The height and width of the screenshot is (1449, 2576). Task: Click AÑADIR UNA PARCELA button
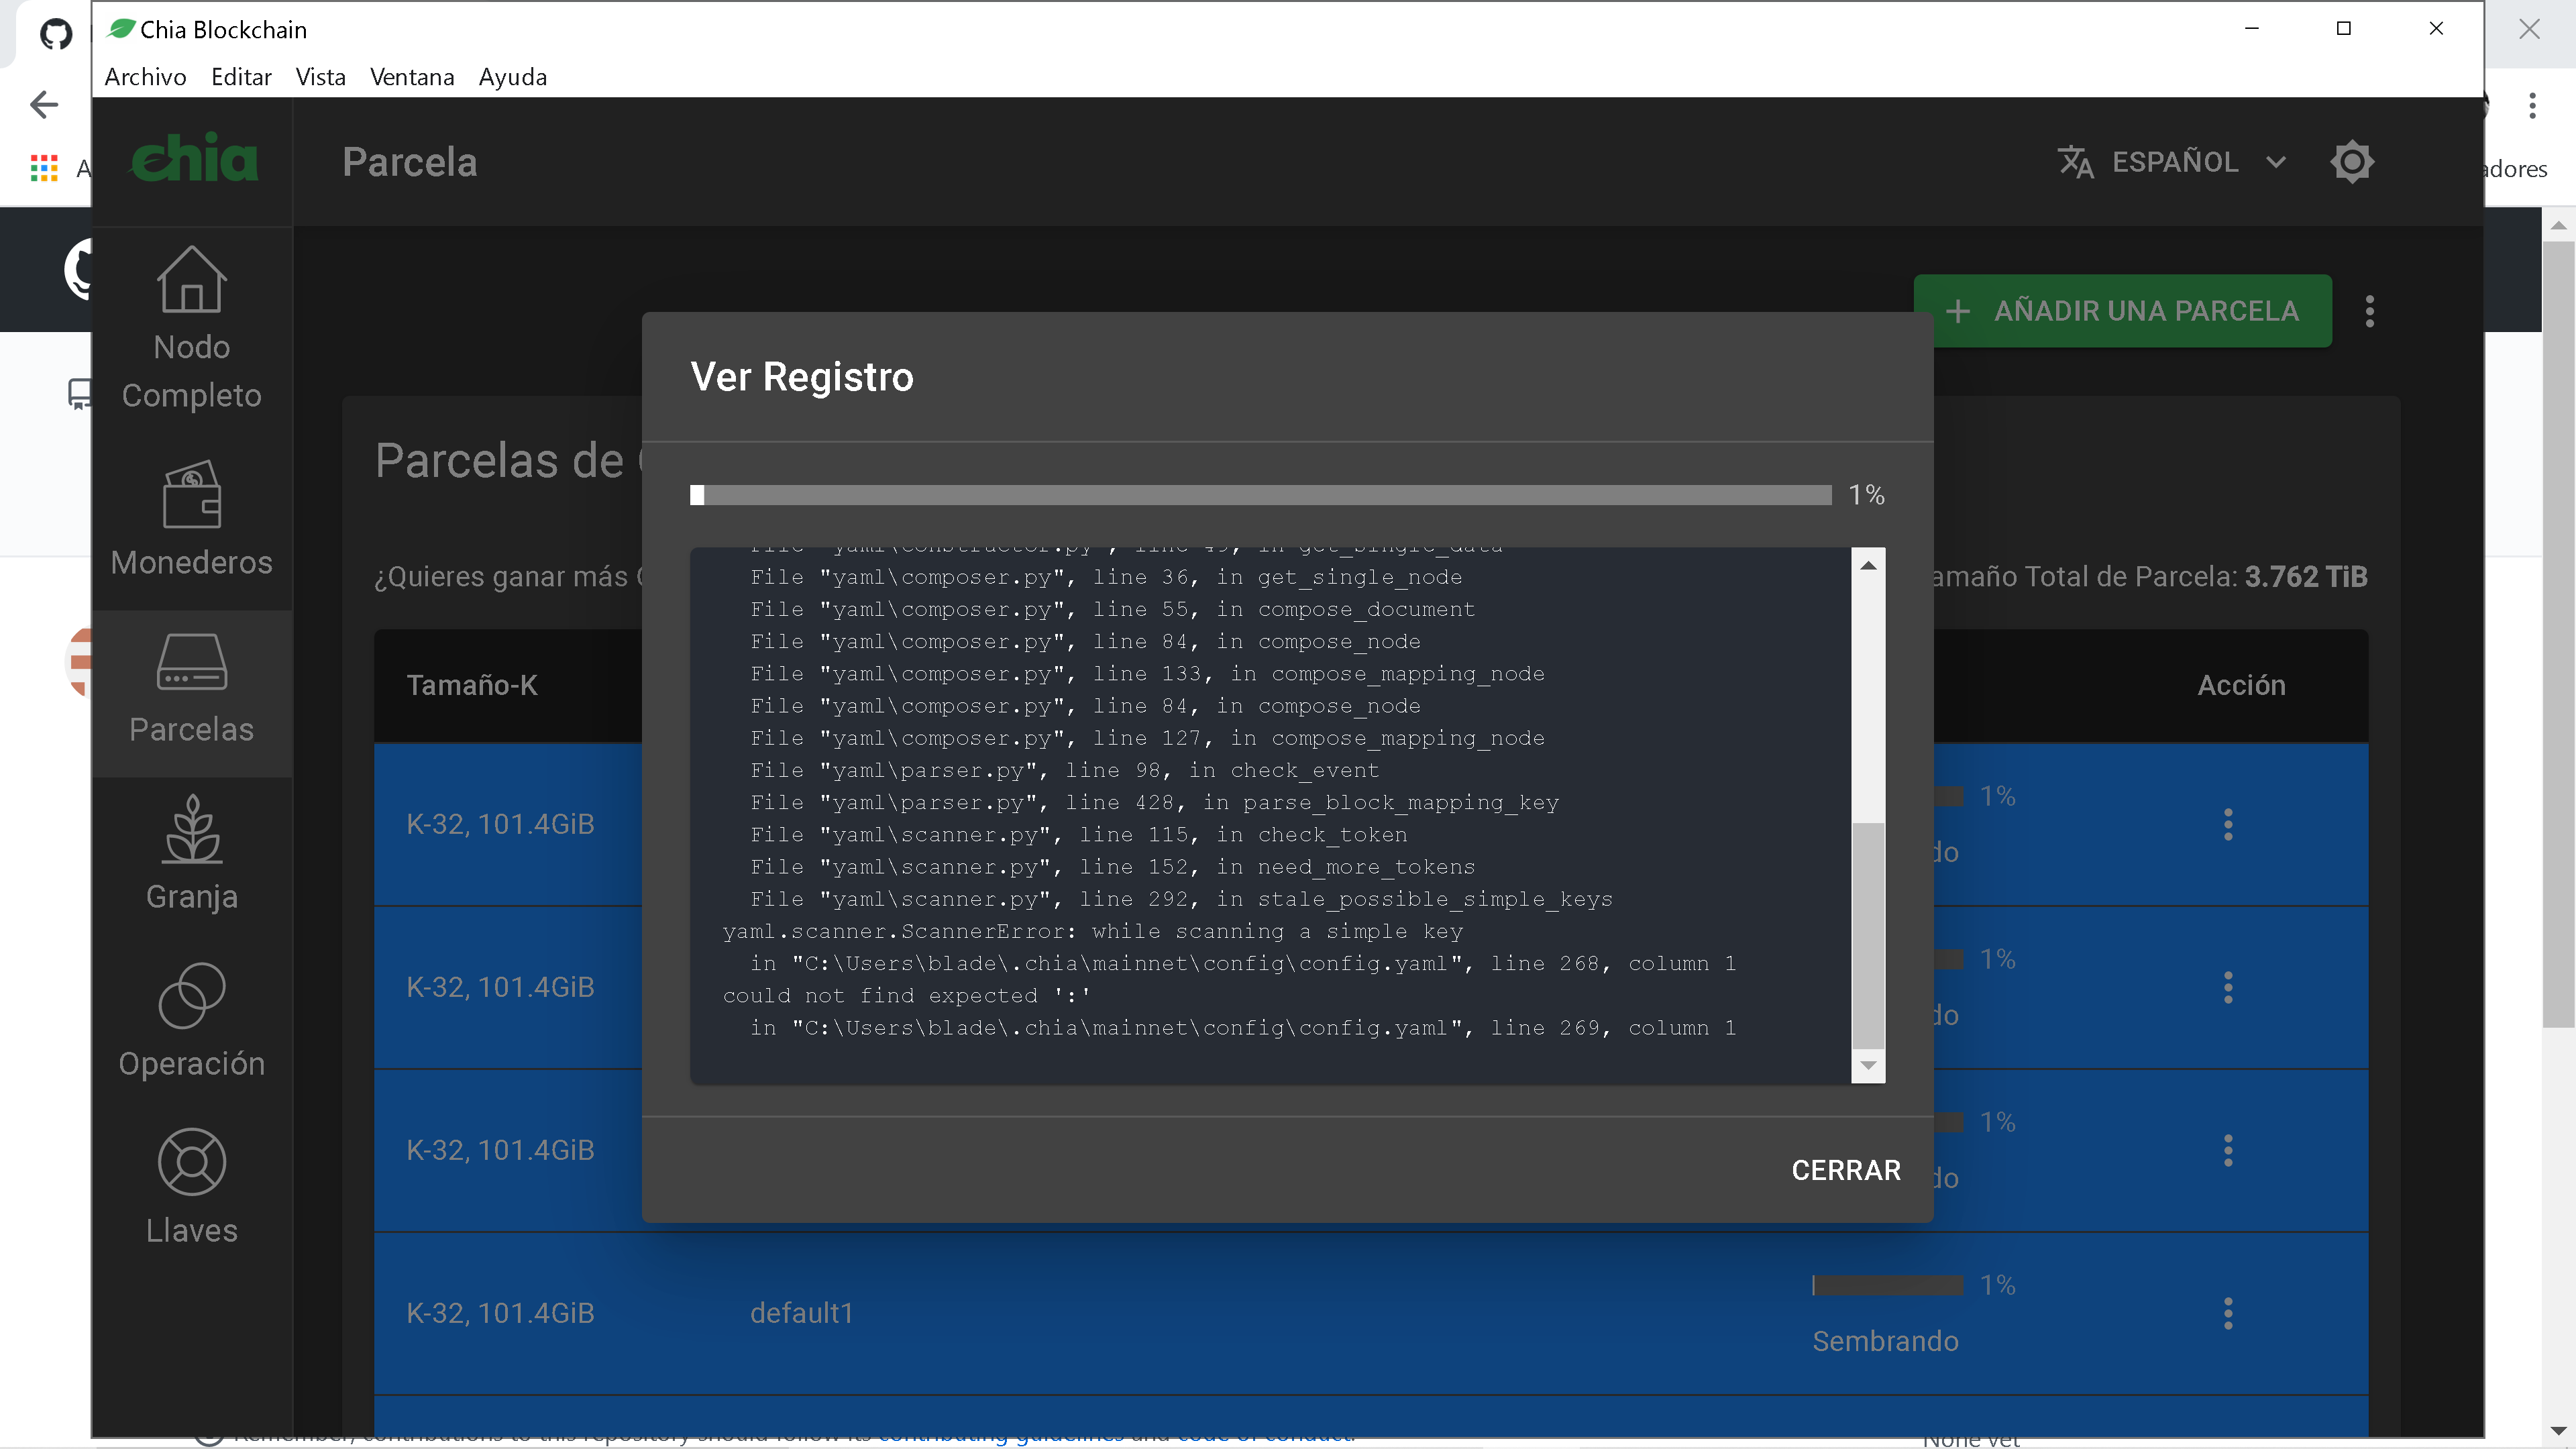2122,311
